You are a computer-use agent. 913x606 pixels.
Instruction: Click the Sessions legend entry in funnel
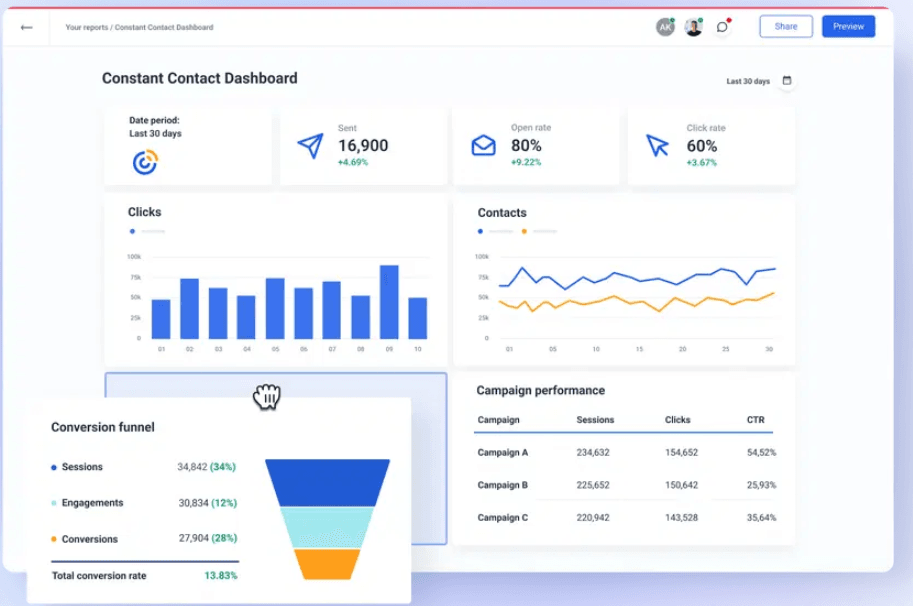pos(77,467)
